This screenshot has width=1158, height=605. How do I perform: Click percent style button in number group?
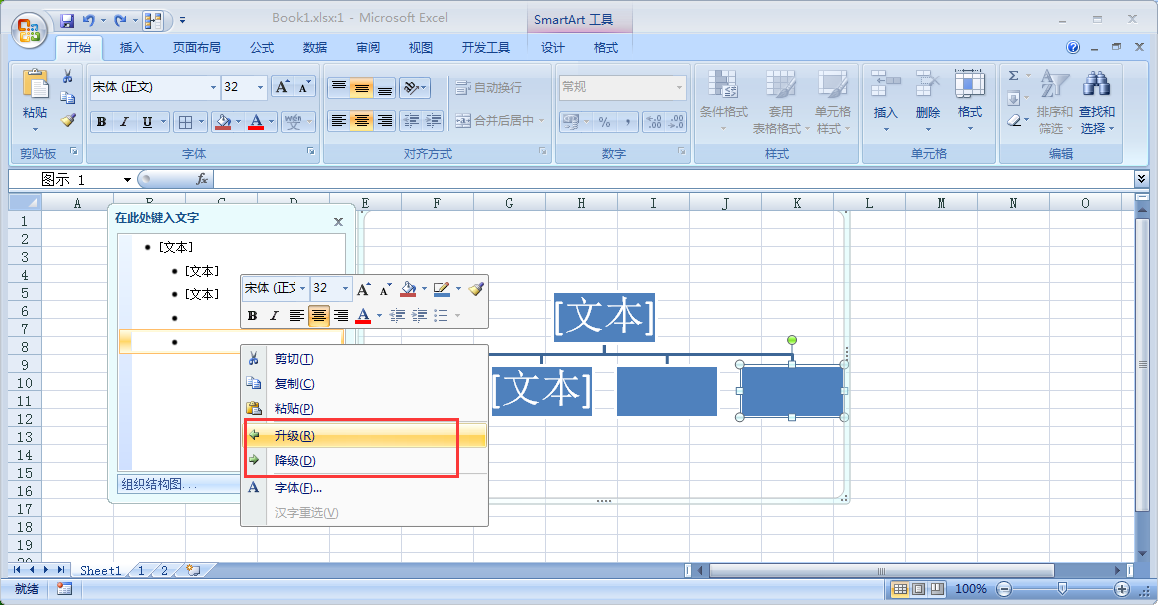click(604, 122)
